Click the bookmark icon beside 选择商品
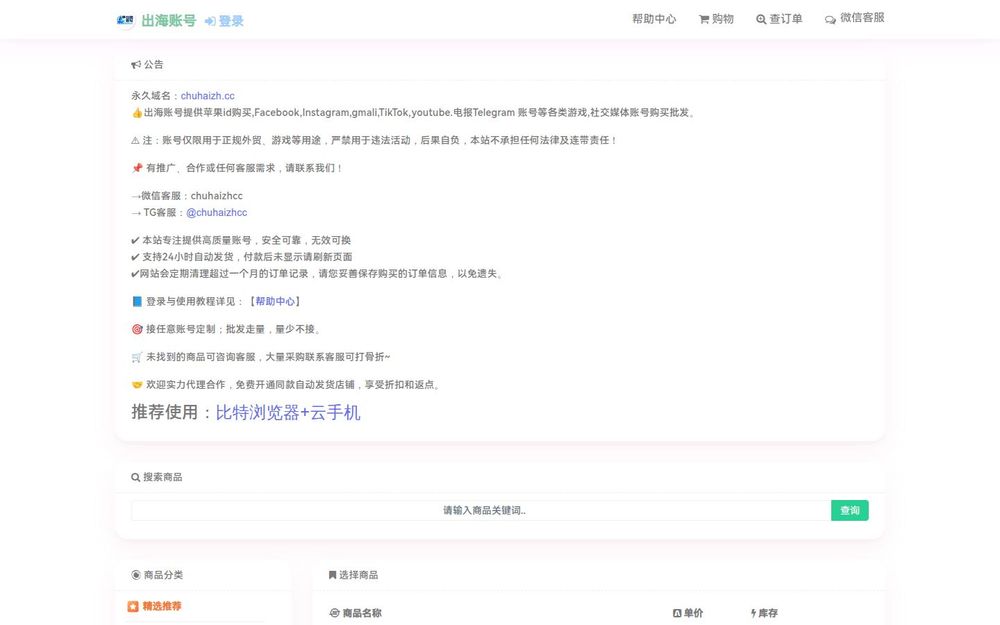This screenshot has height=625, width=1000. [332, 575]
